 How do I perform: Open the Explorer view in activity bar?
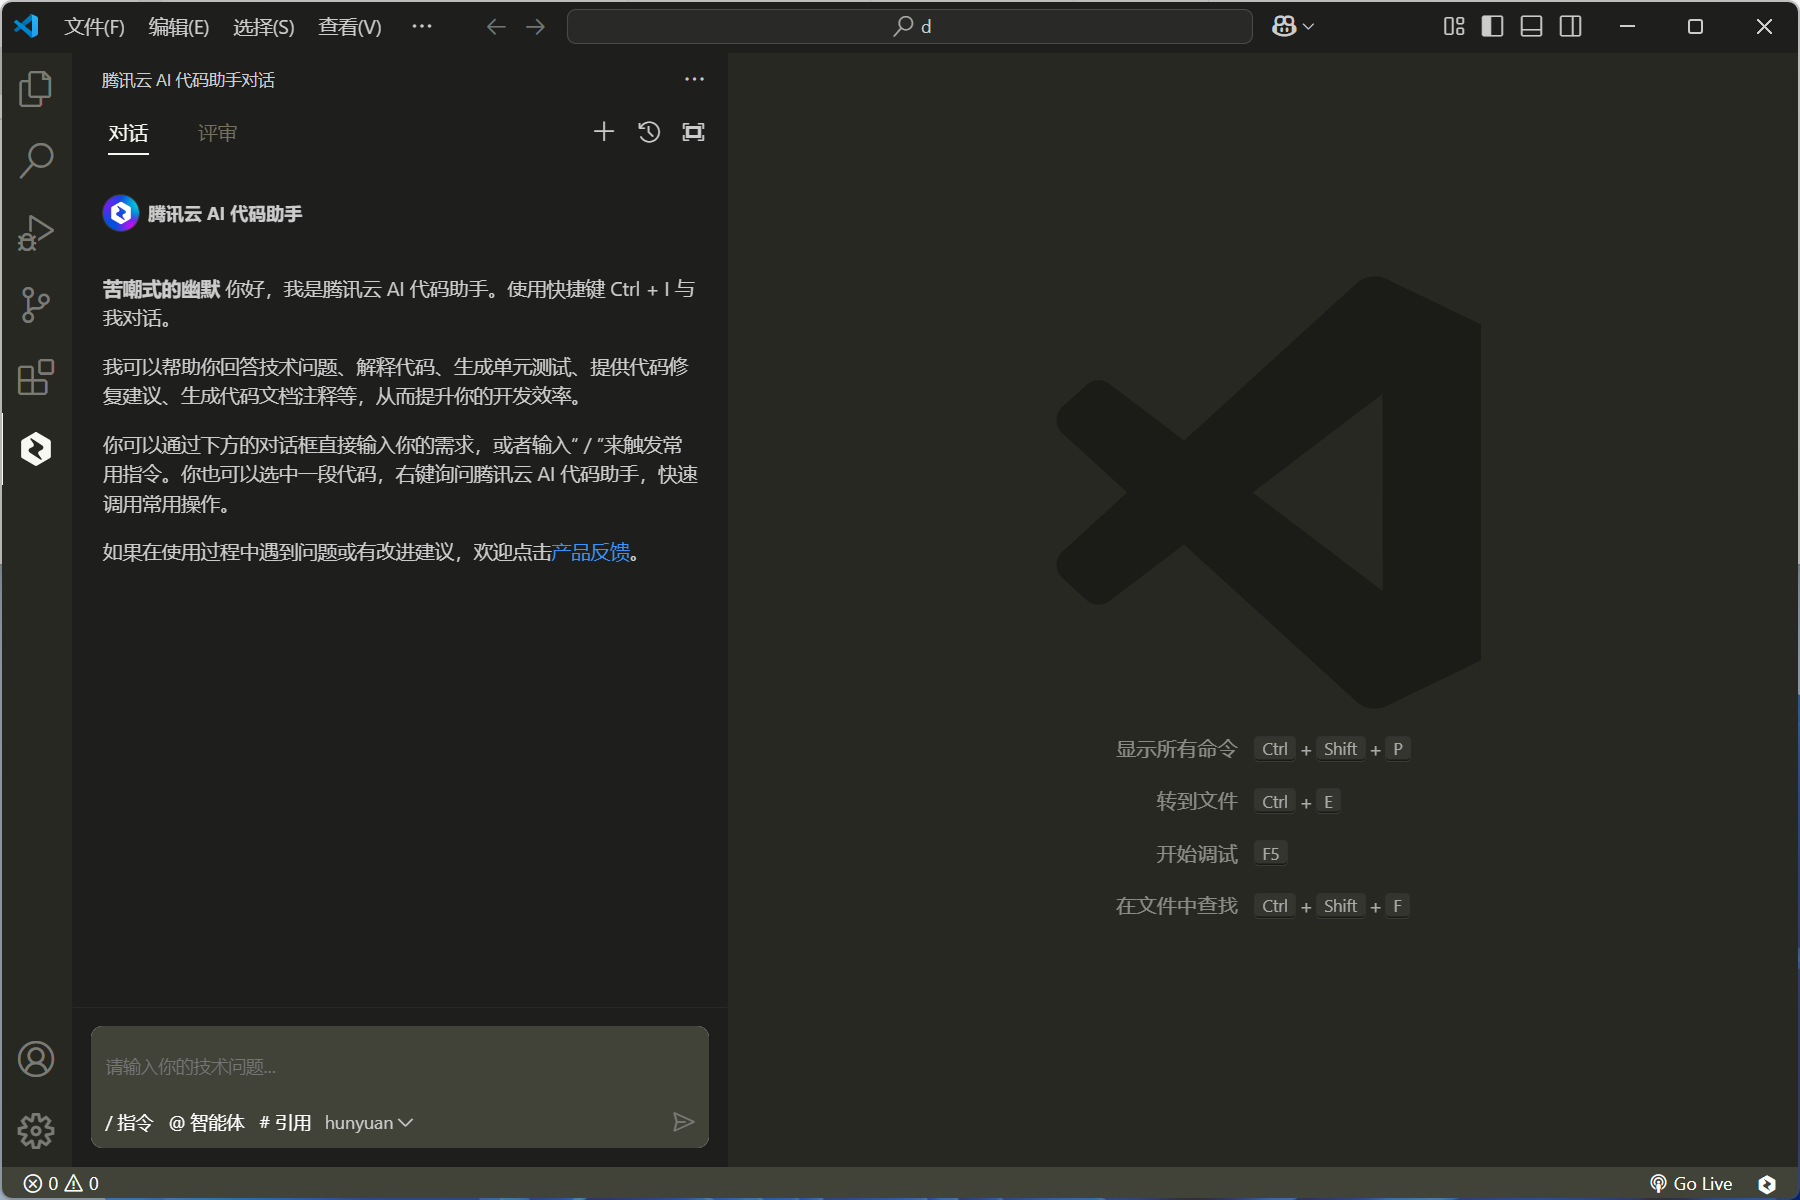coord(36,90)
